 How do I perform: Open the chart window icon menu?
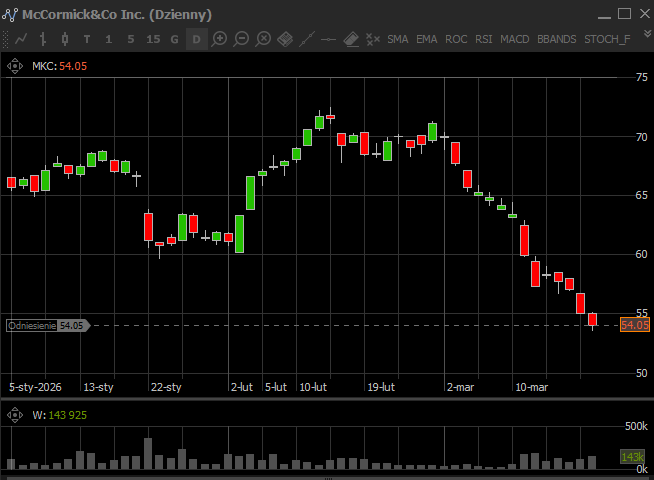(11, 14)
